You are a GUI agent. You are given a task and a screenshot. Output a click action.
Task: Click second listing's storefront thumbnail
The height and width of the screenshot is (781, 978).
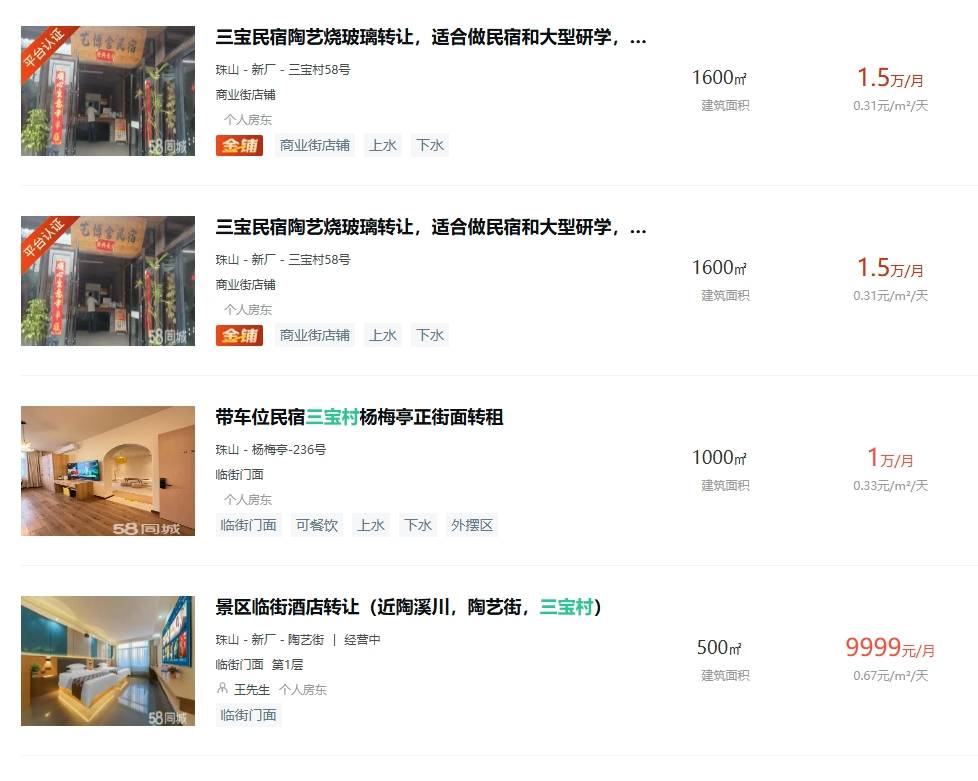(108, 281)
